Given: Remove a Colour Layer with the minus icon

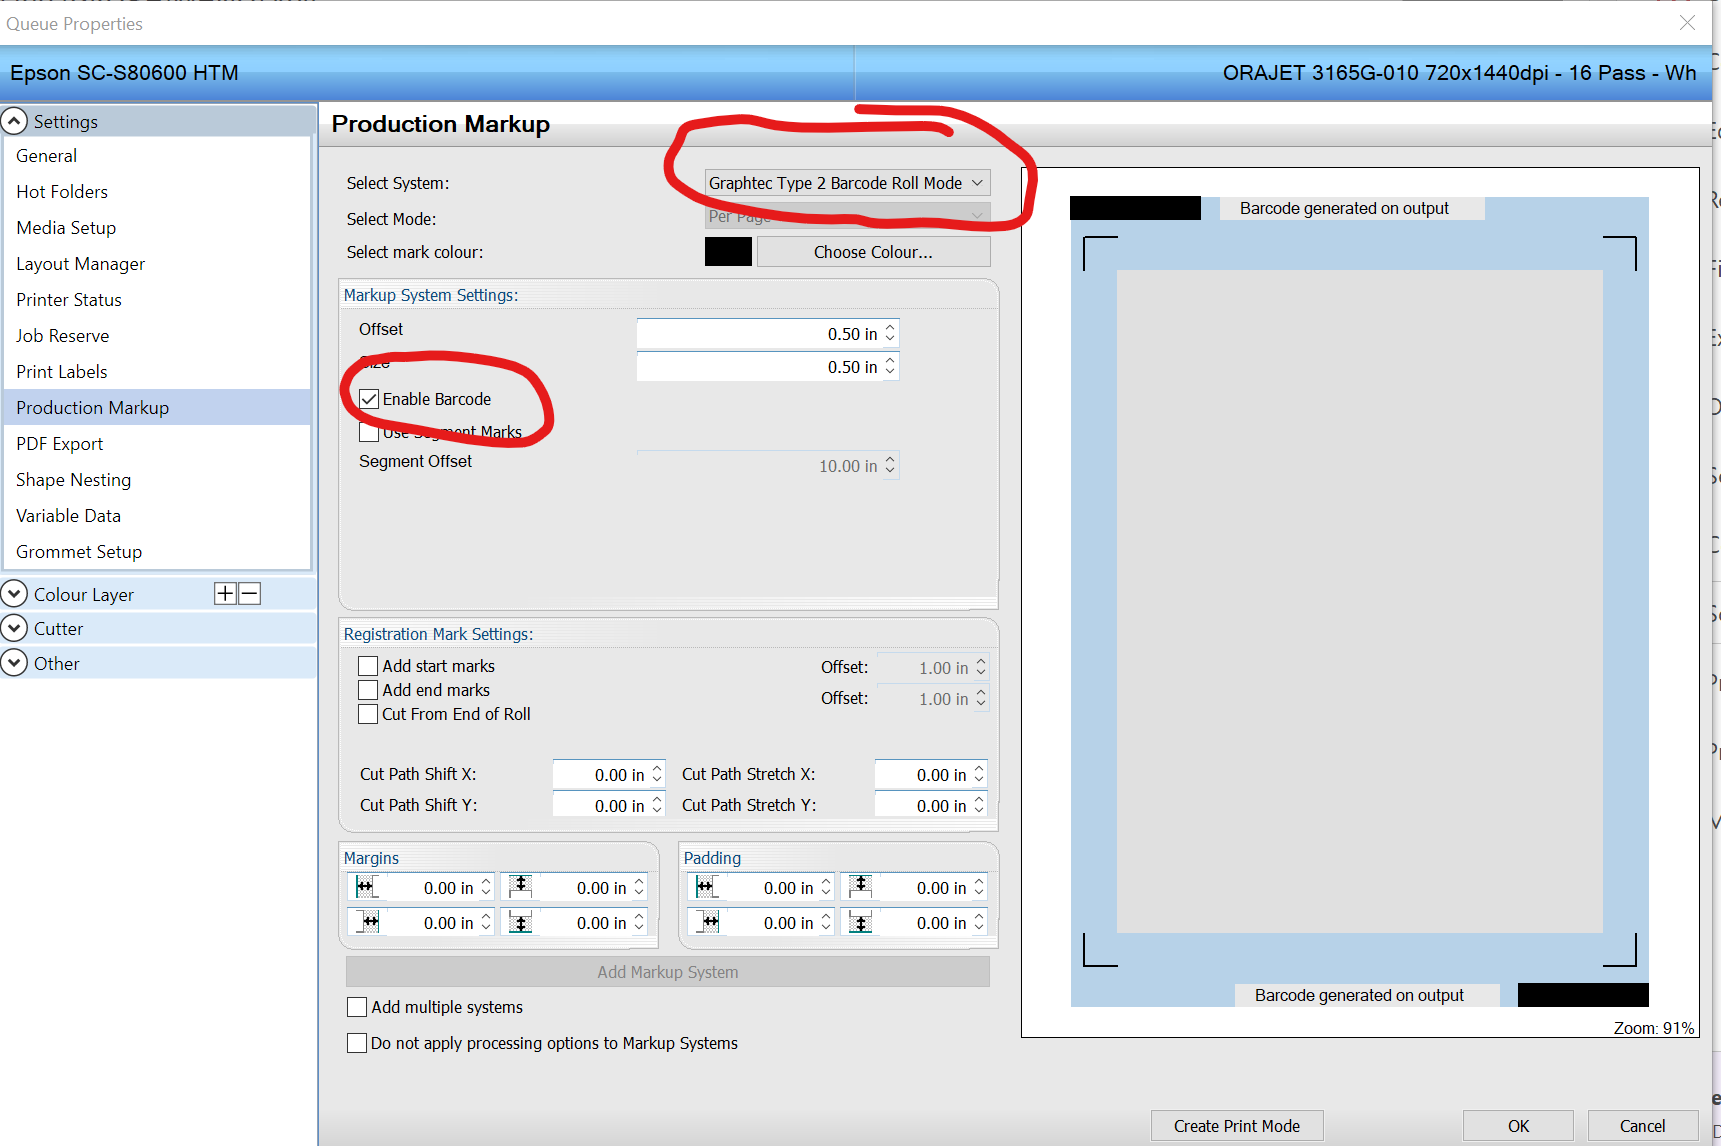Looking at the screenshot, I should point(249,593).
